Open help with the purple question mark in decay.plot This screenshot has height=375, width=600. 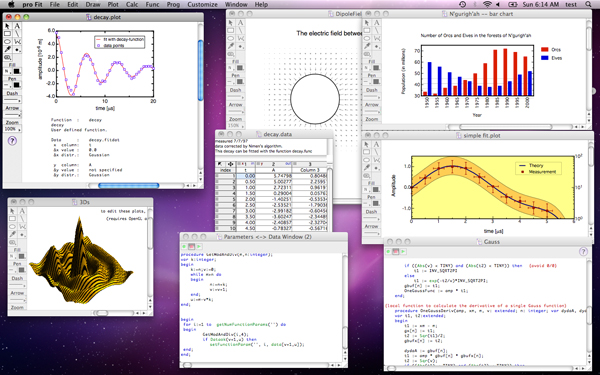[12, 140]
